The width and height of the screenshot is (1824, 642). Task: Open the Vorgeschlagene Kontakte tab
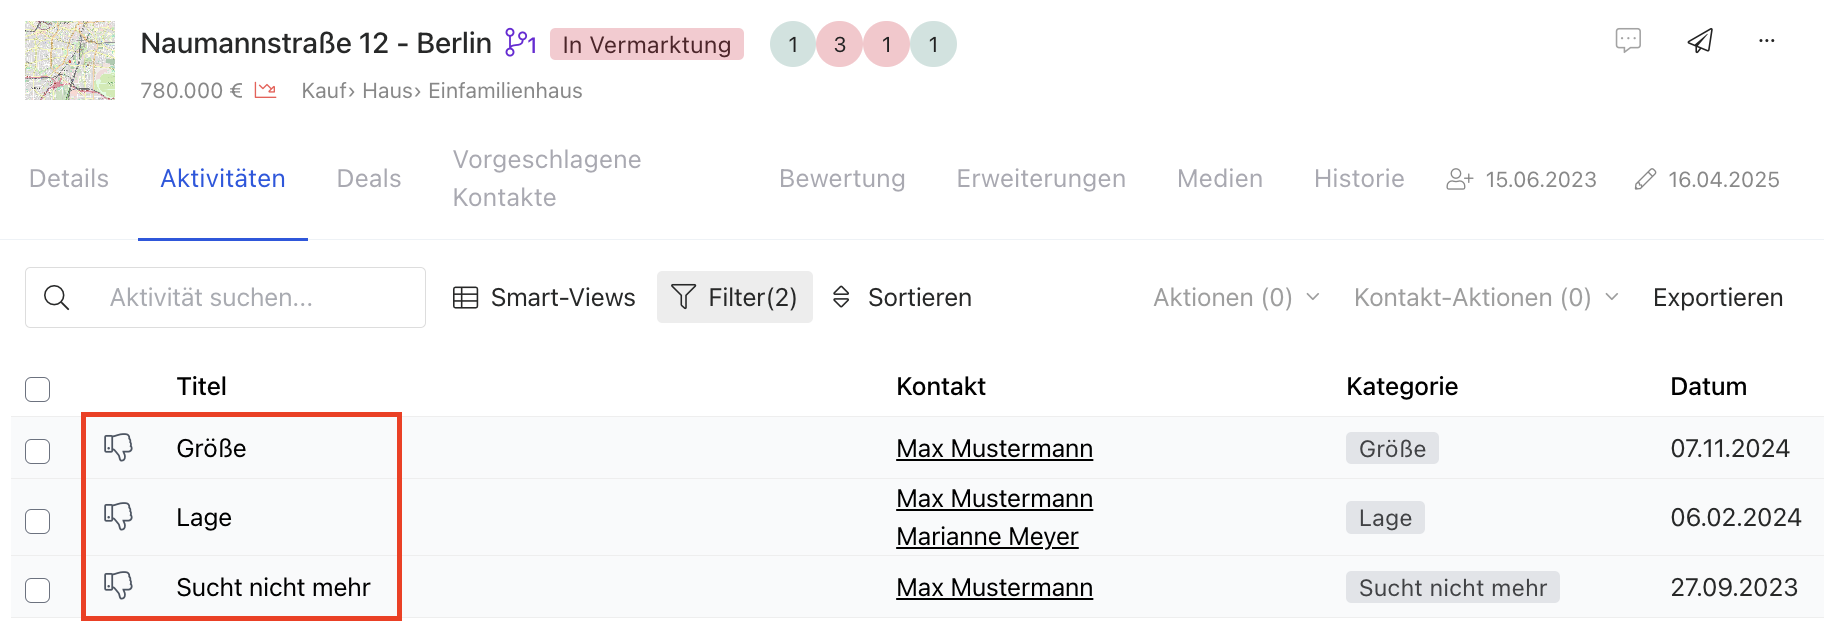(x=547, y=178)
